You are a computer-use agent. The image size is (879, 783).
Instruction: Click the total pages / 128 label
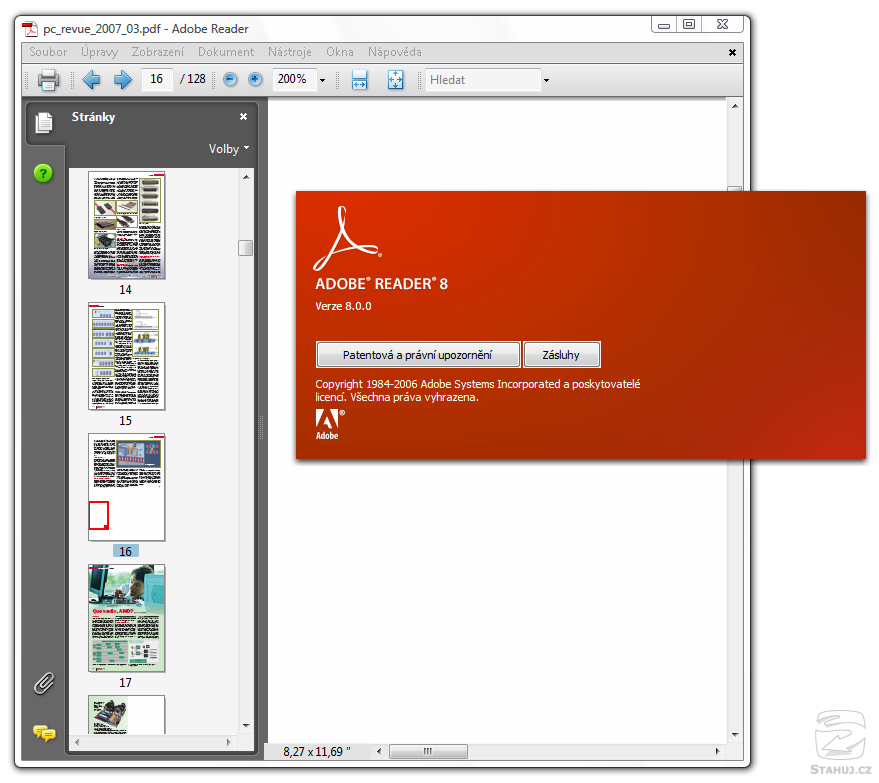(x=193, y=79)
